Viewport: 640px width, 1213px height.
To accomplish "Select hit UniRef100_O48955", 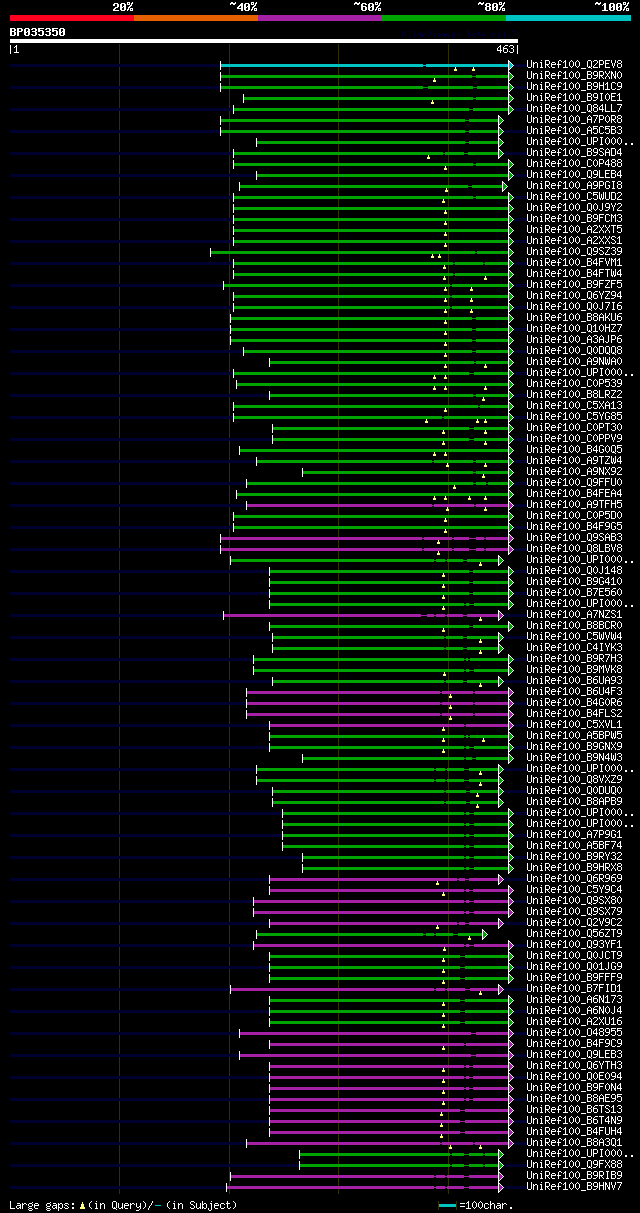I will (x=574, y=1033).
